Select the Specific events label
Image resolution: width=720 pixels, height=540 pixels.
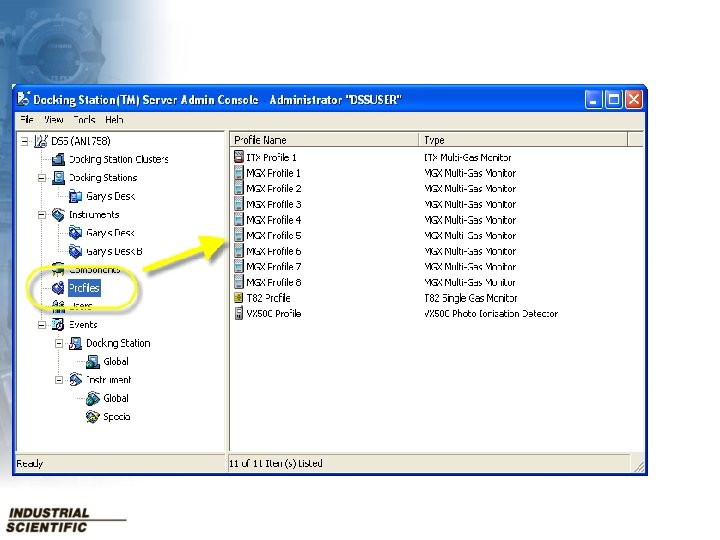(x=117, y=416)
